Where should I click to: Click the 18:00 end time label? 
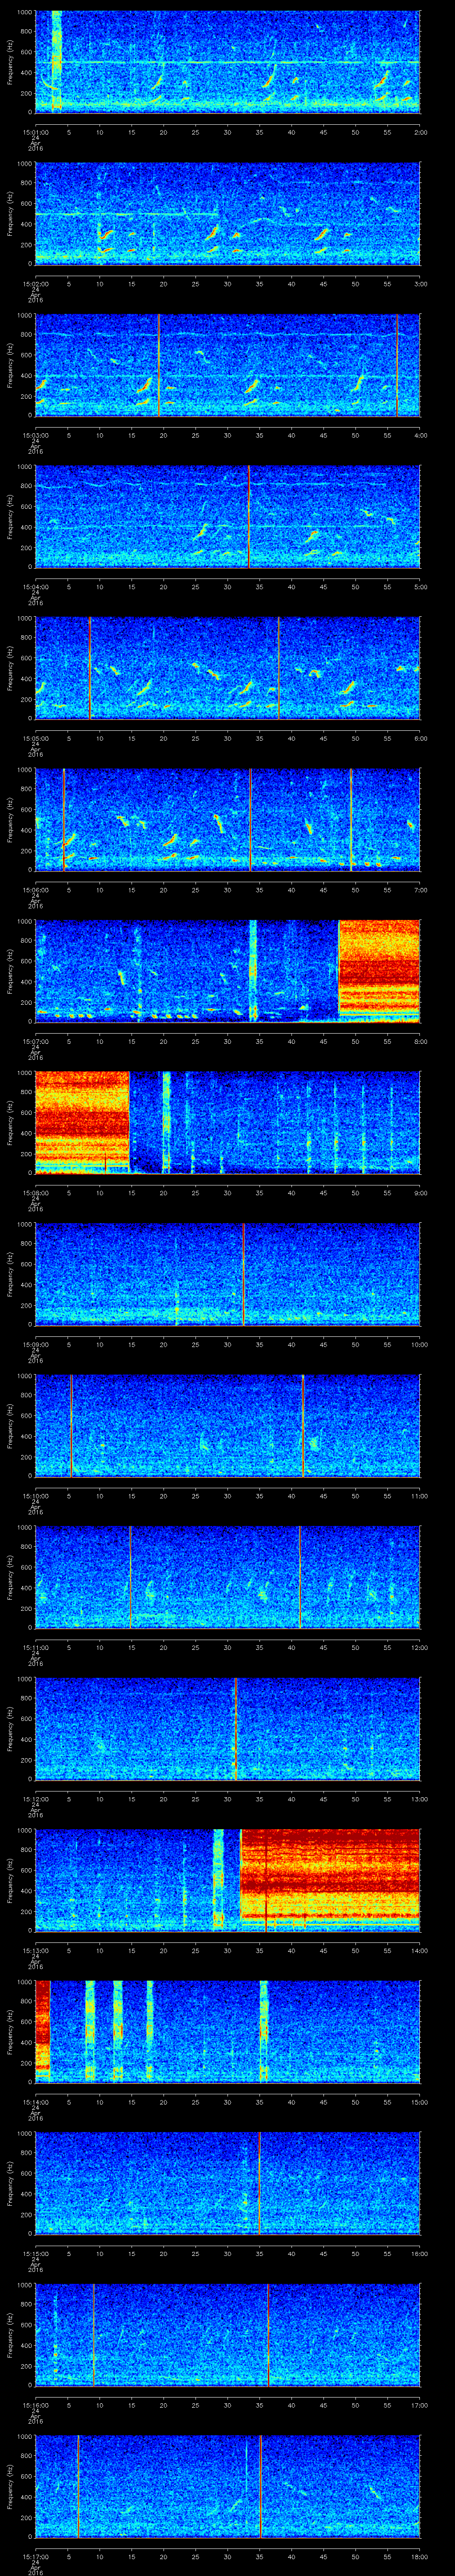click(x=419, y=2556)
